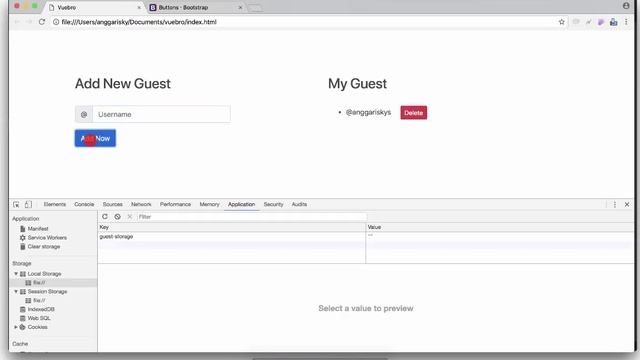The height and width of the screenshot is (360, 640).
Task: Open the Memory tab
Action: (x=209, y=204)
